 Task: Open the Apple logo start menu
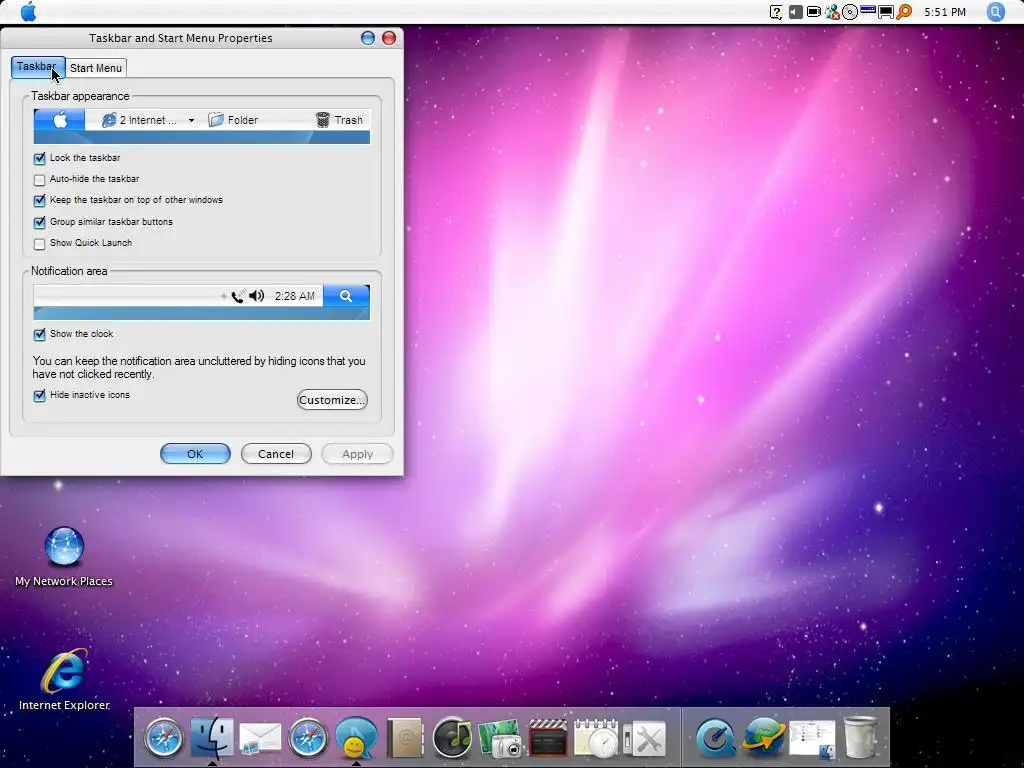coord(28,12)
